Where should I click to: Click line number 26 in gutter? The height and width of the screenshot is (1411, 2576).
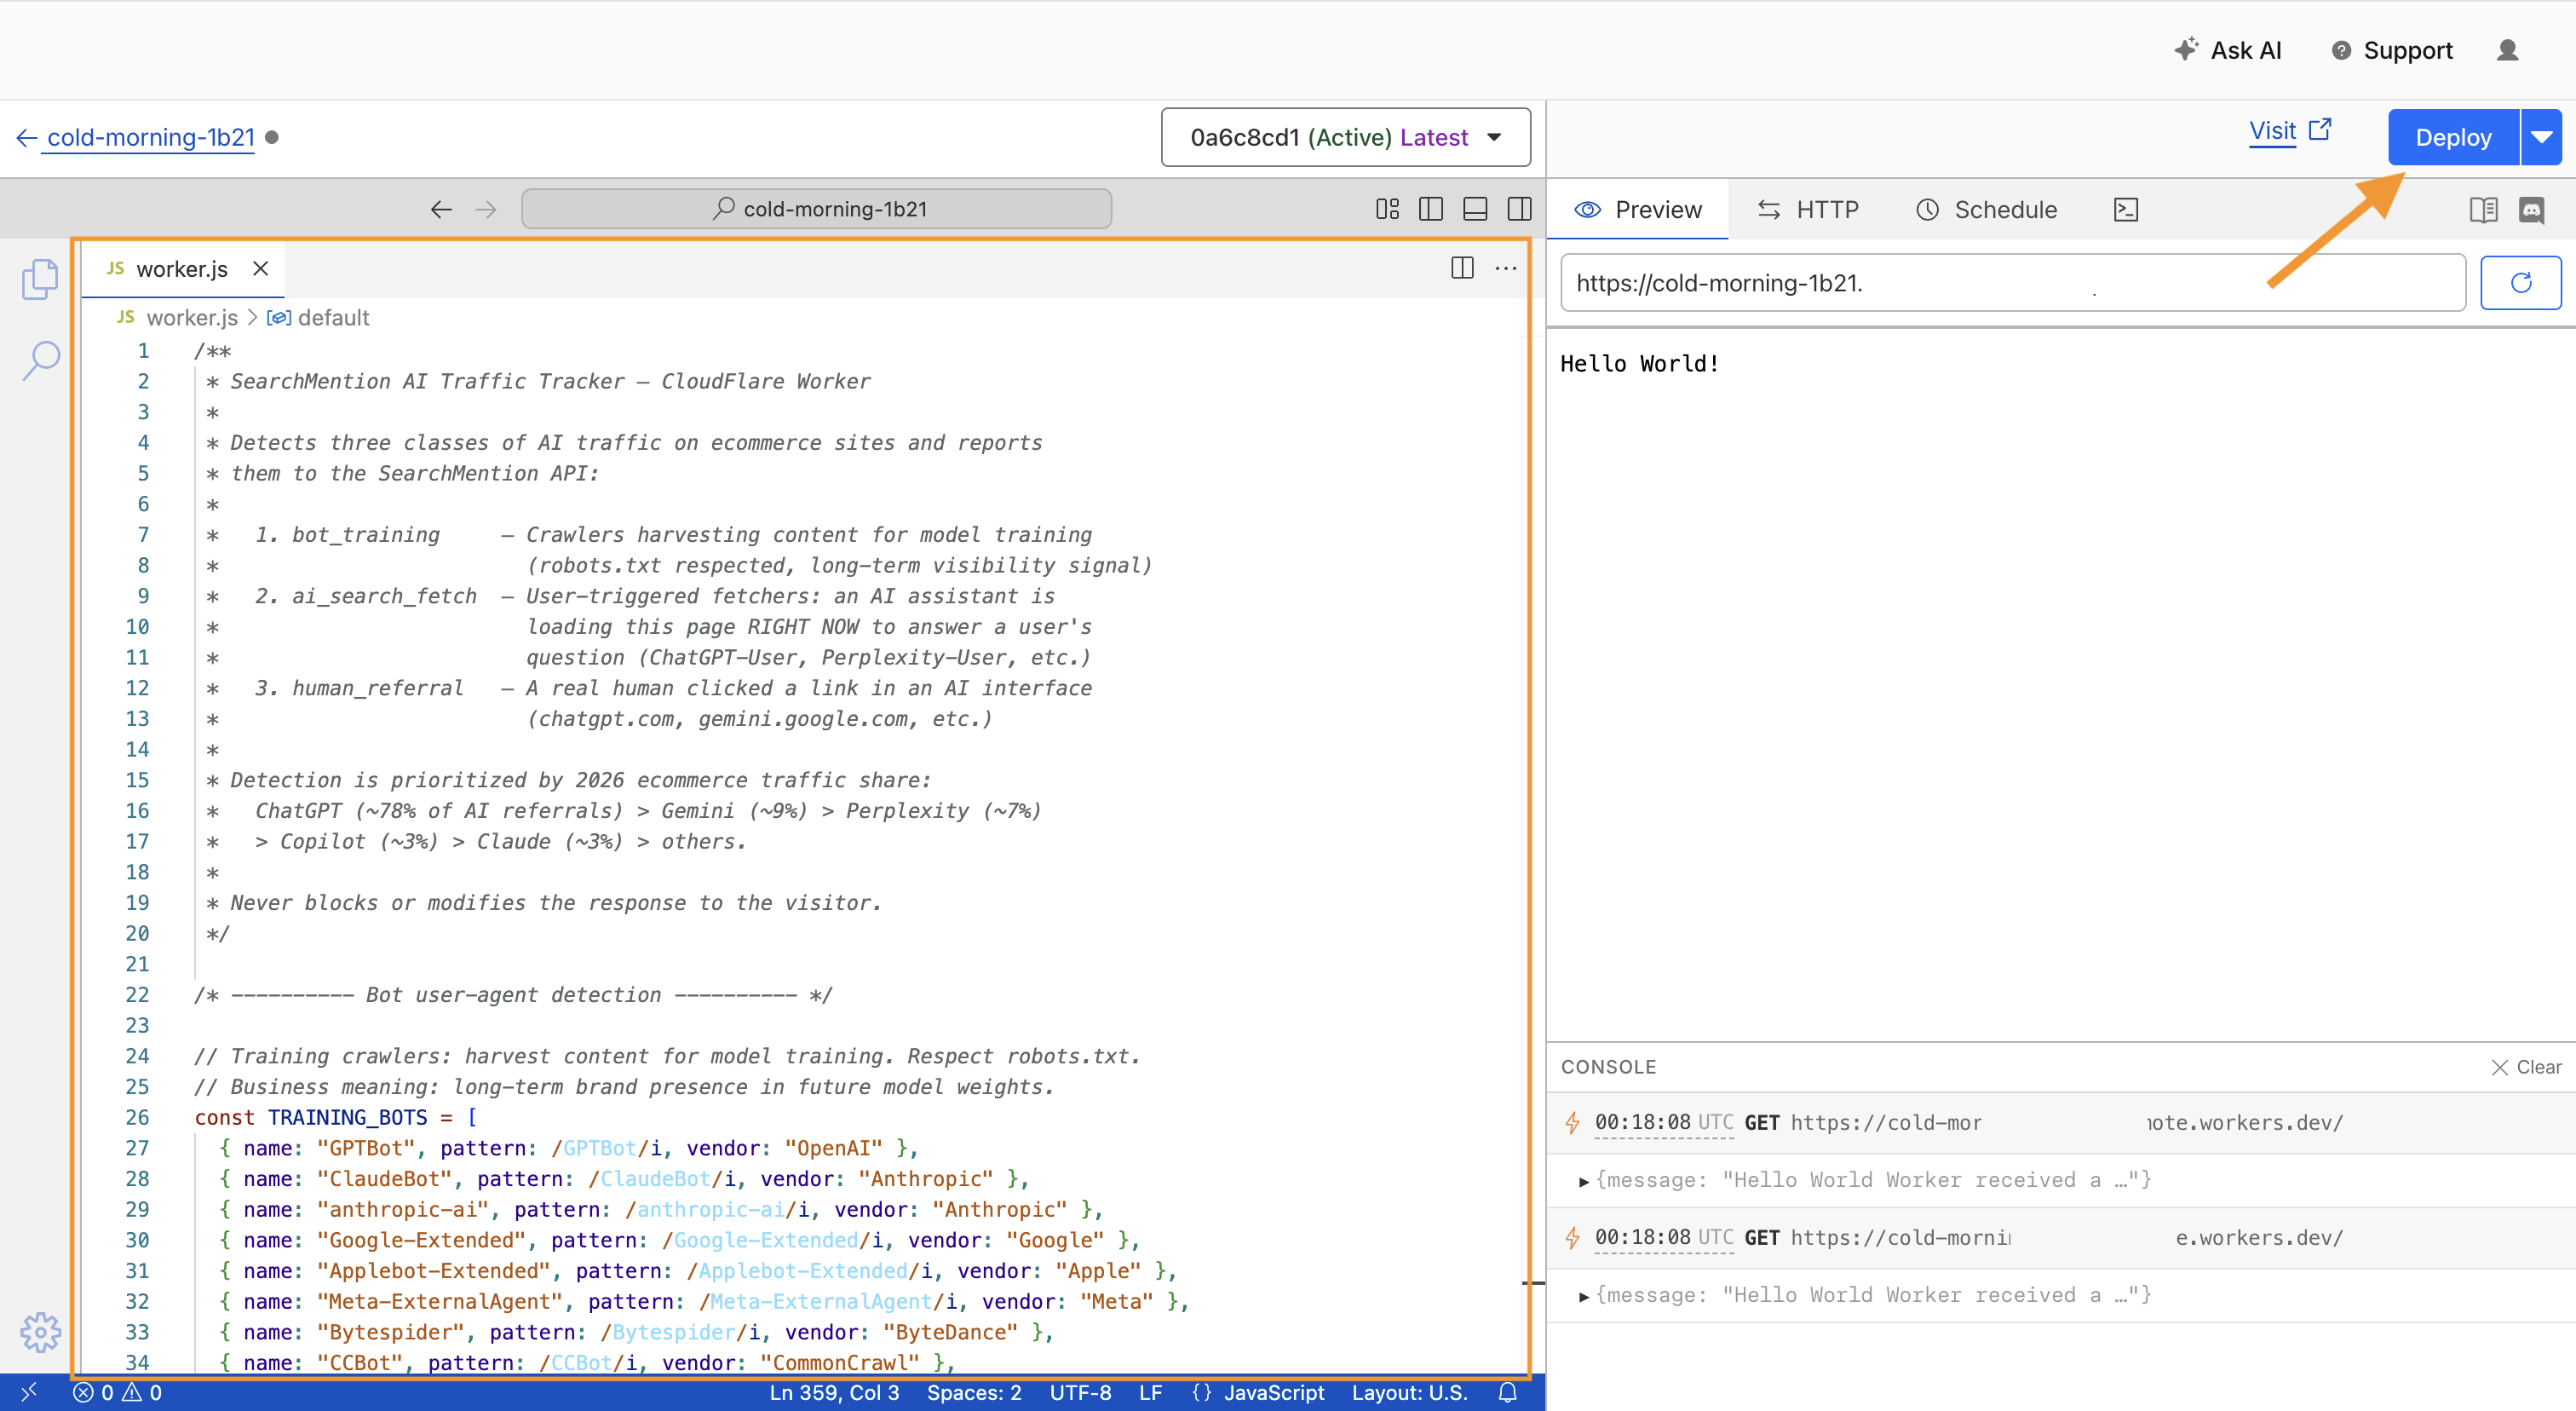pos(137,1117)
